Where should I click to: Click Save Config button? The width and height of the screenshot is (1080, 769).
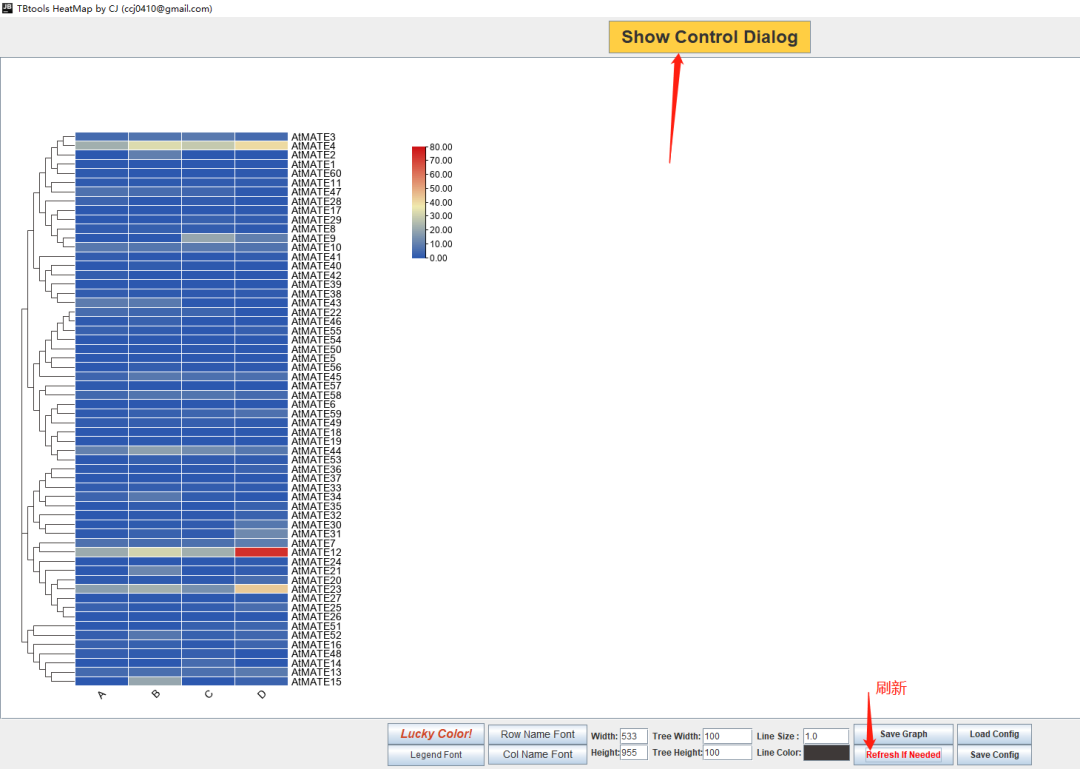point(994,755)
